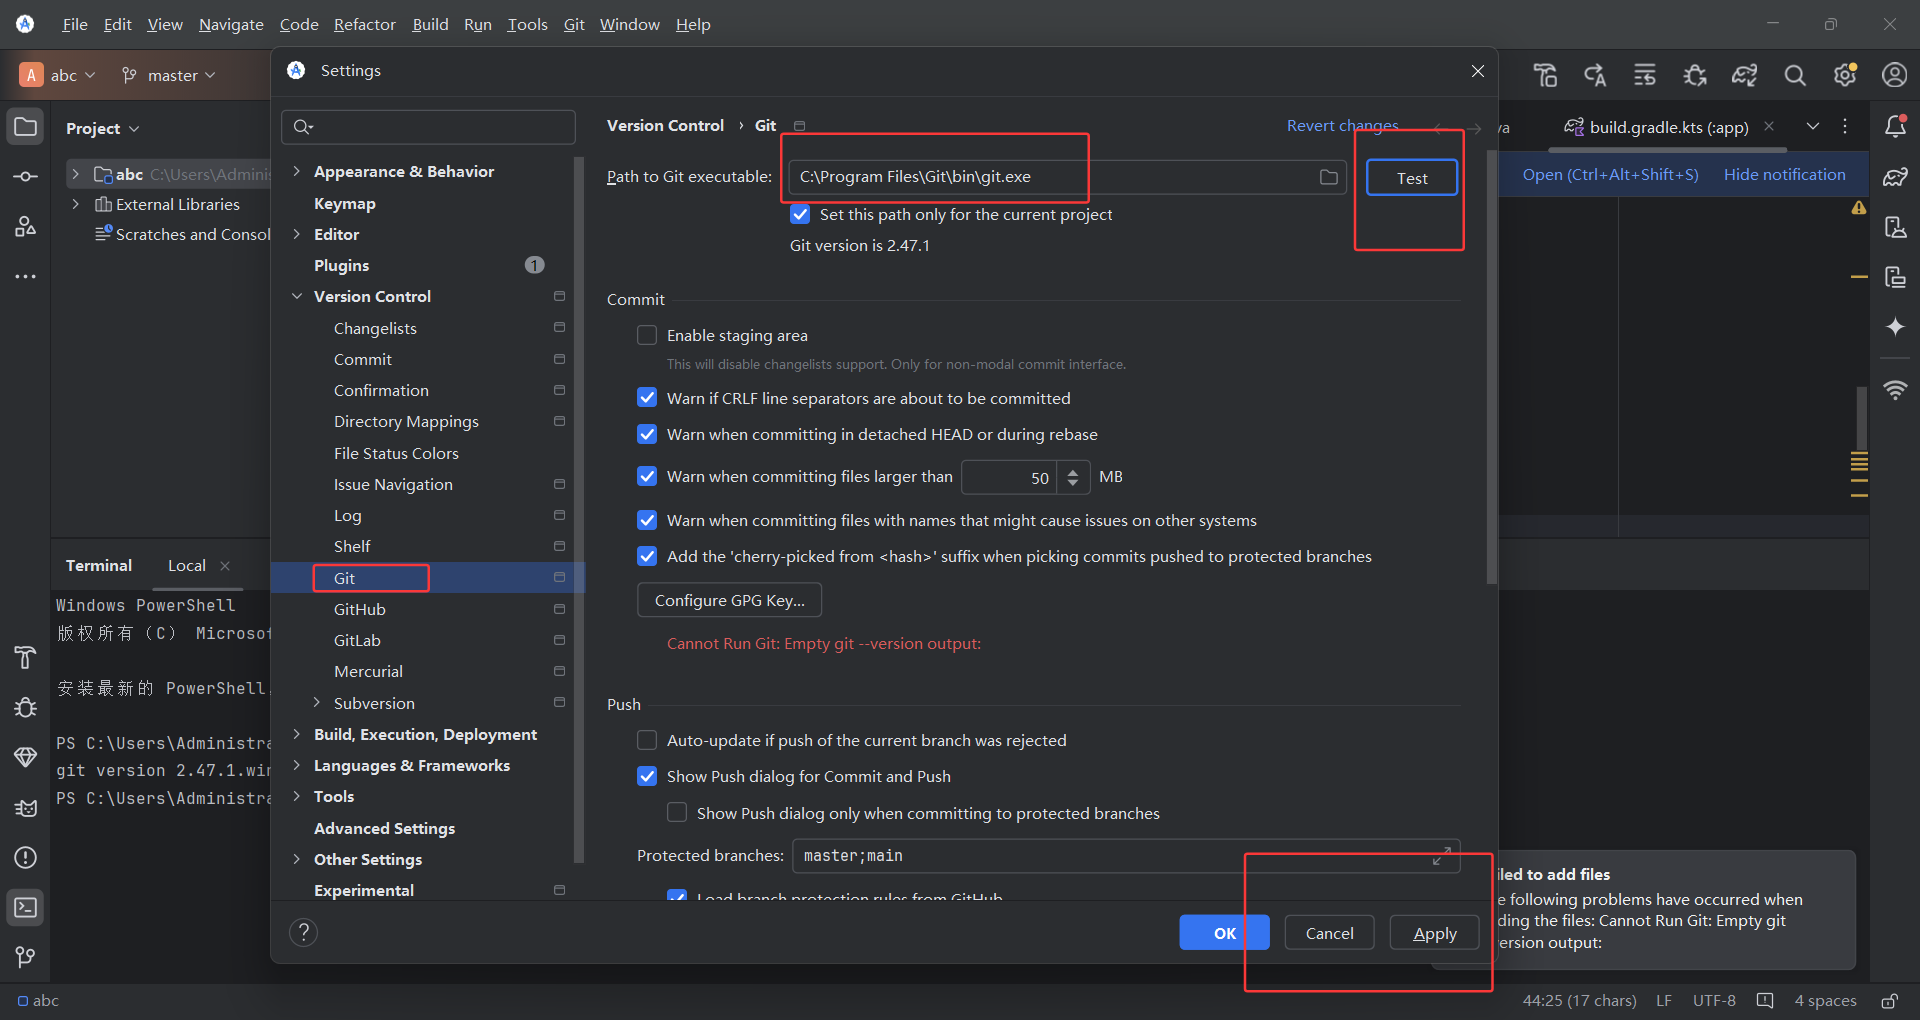
Task: Click the Git settings panel scrollbar
Action: coord(1491,366)
